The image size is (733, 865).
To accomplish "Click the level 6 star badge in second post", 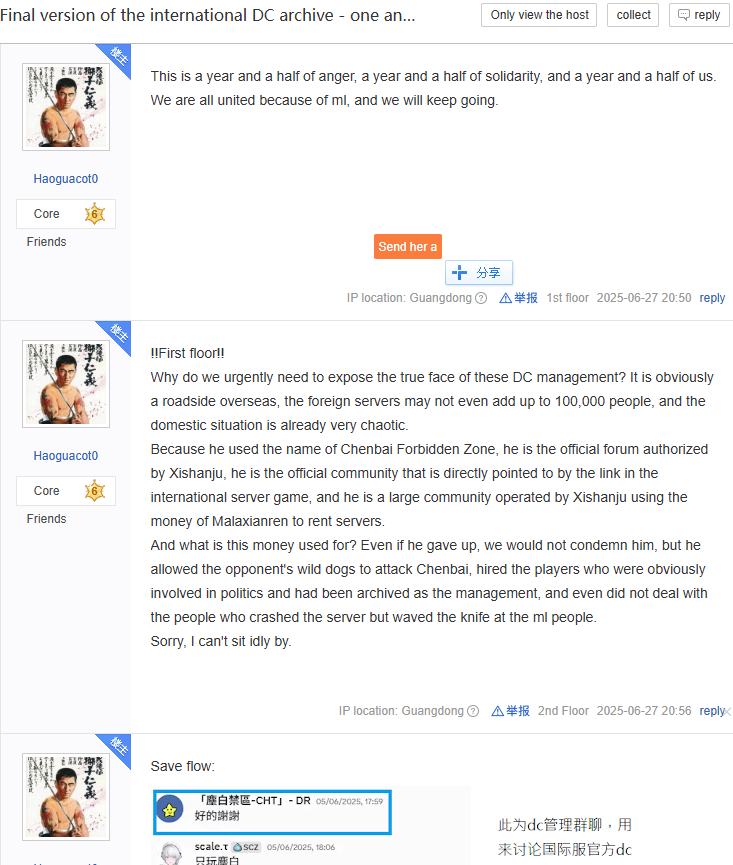I will [x=95, y=491].
